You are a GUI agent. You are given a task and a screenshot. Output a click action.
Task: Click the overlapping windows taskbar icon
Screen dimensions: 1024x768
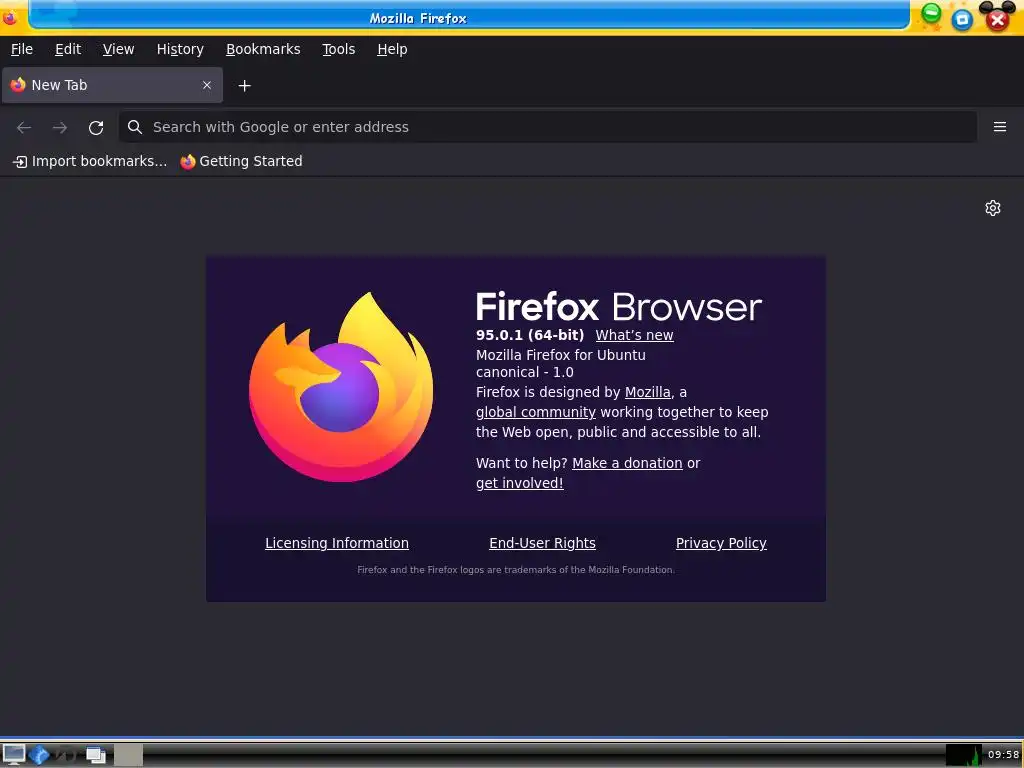click(96, 755)
